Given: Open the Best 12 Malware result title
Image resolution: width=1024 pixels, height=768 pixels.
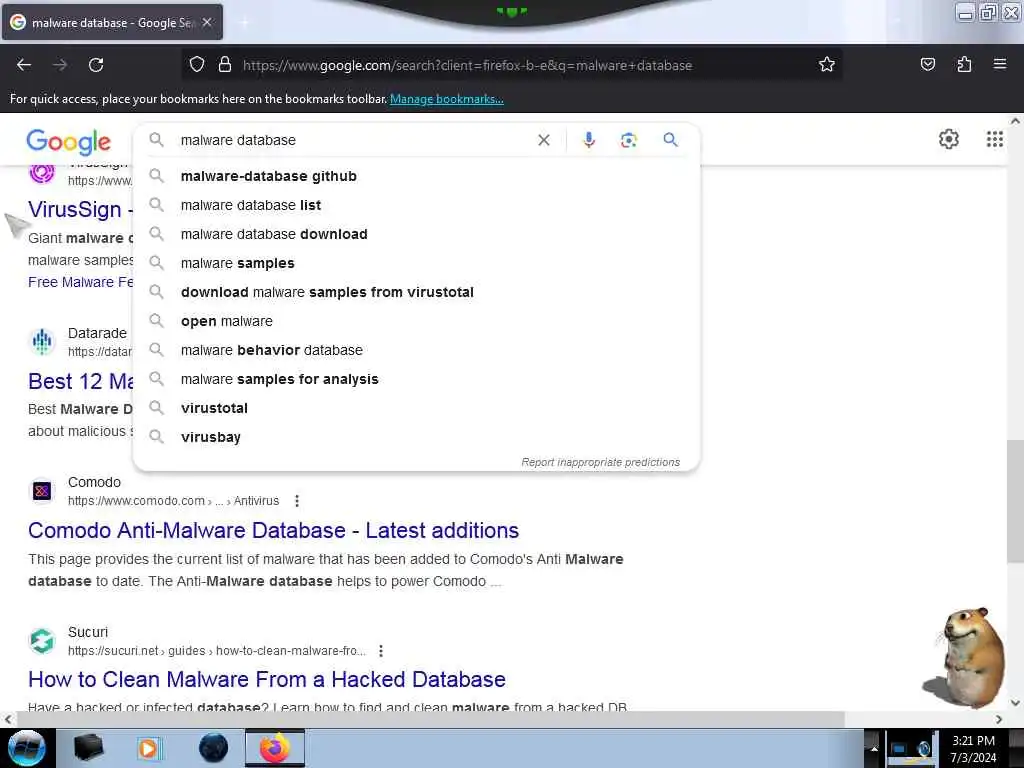Looking at the screenshot, I should (80, 381).
